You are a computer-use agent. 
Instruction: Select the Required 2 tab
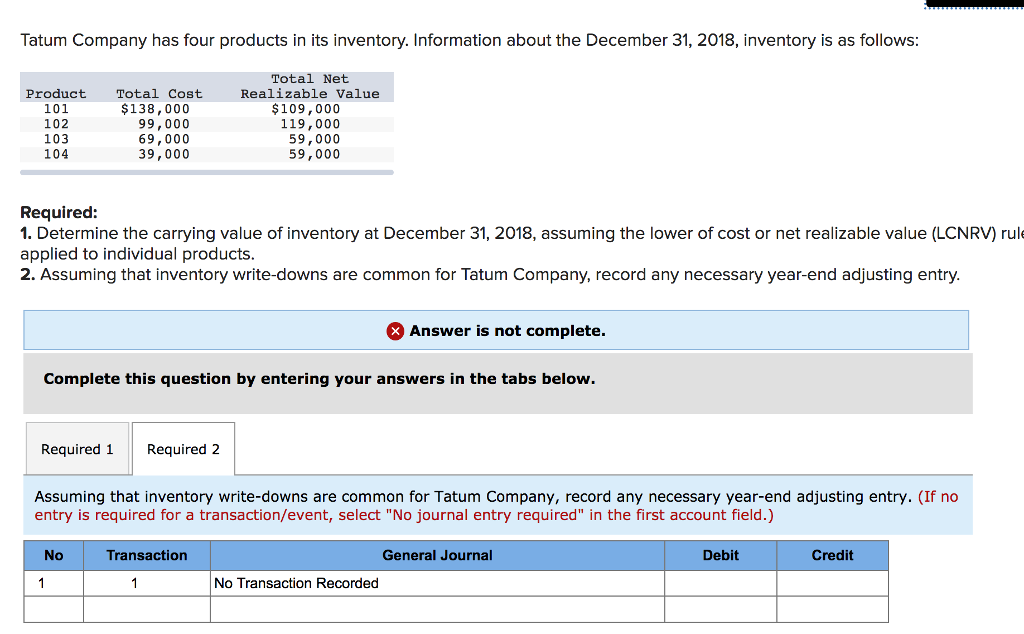coord(183,448)
